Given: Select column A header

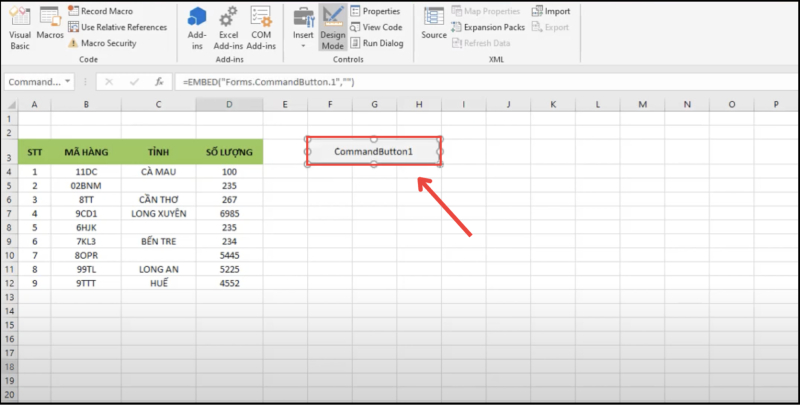Looking at the screenshot, I should pos(34,105).
